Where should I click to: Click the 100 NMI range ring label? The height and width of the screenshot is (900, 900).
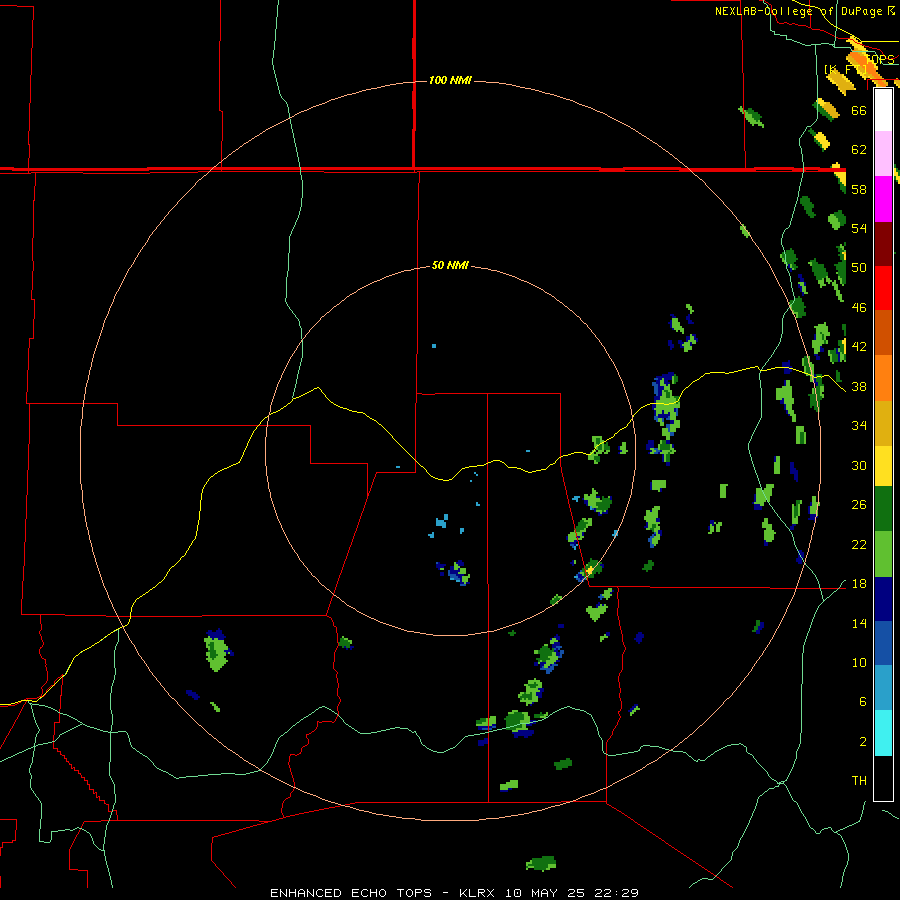pos(450,80)
